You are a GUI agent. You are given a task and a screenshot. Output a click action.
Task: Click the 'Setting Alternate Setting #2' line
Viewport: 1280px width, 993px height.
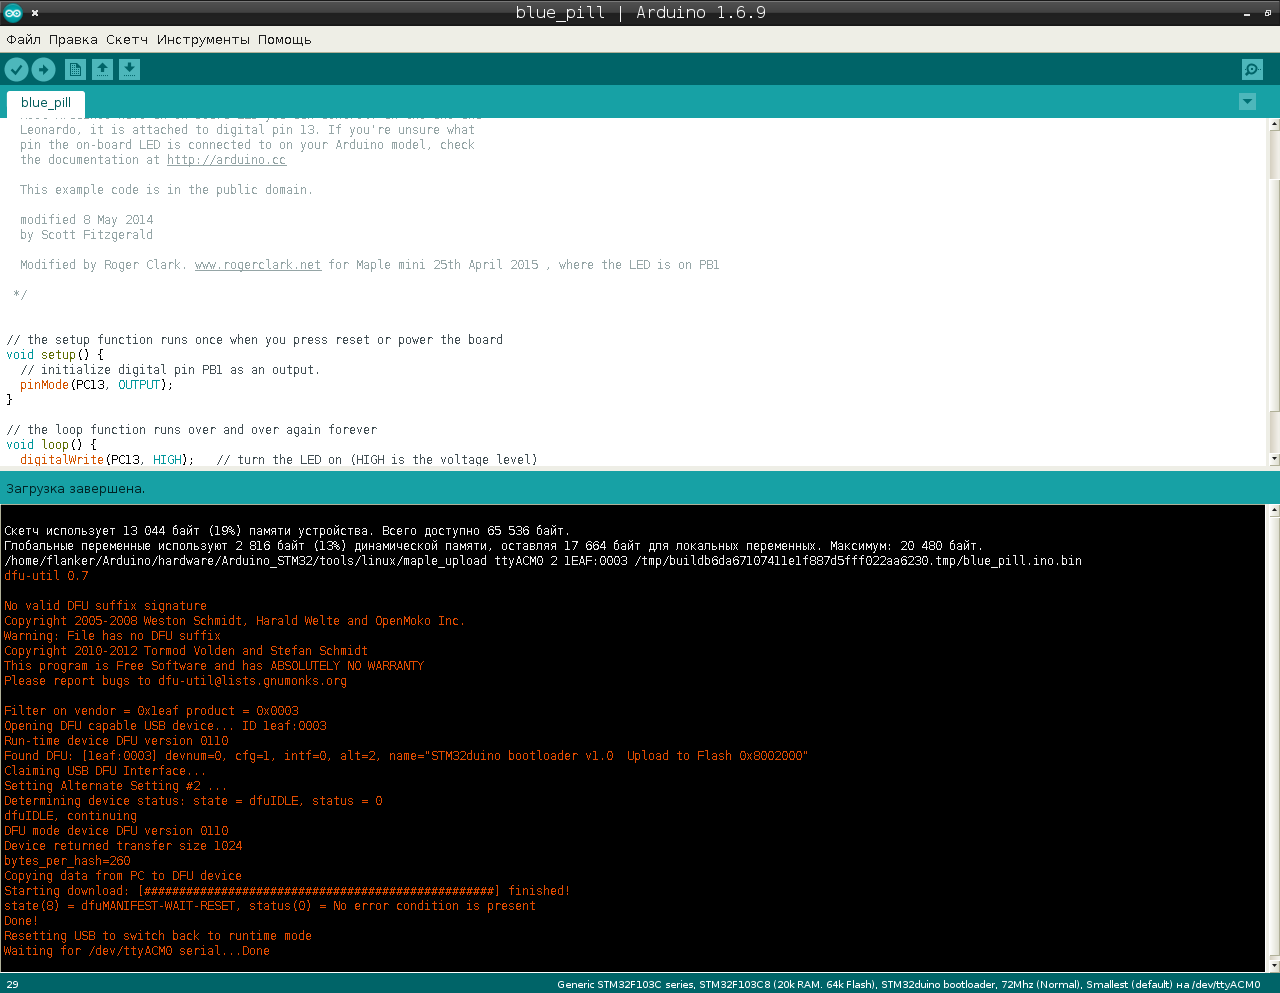(x=116, y=786)
